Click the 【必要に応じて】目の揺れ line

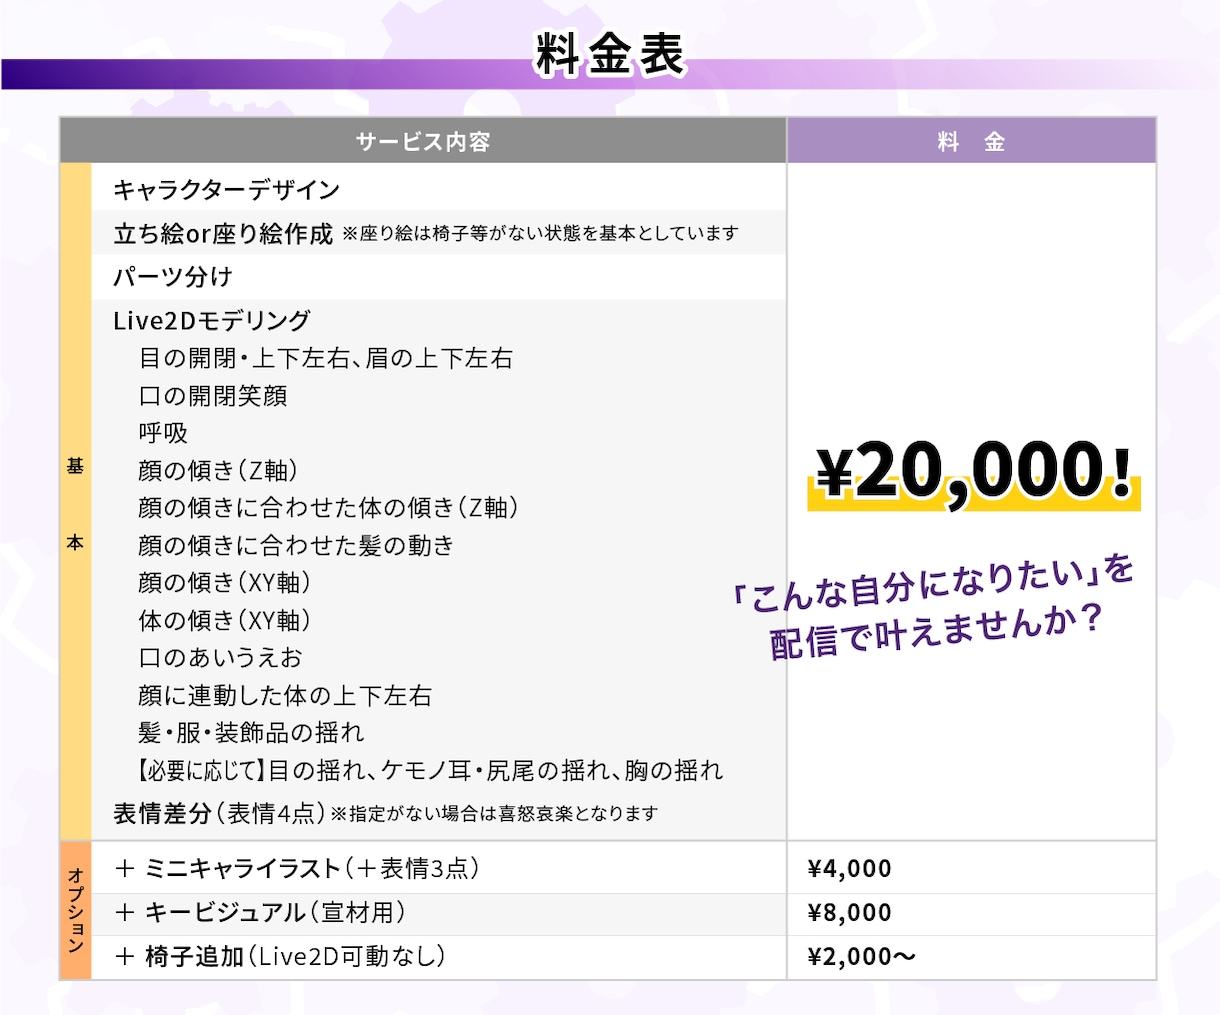(x=430, y=770)
